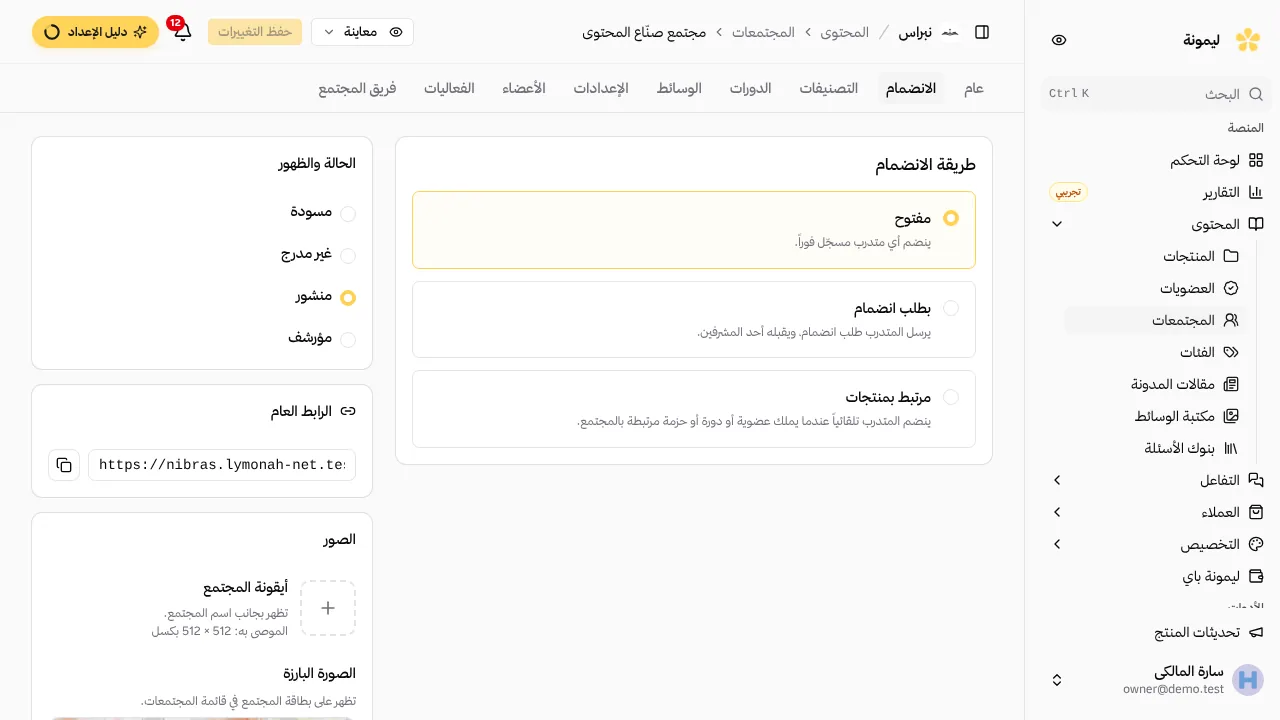
Task: Open user account switcher for سارة المالكي
Action: pos(1152,680)
